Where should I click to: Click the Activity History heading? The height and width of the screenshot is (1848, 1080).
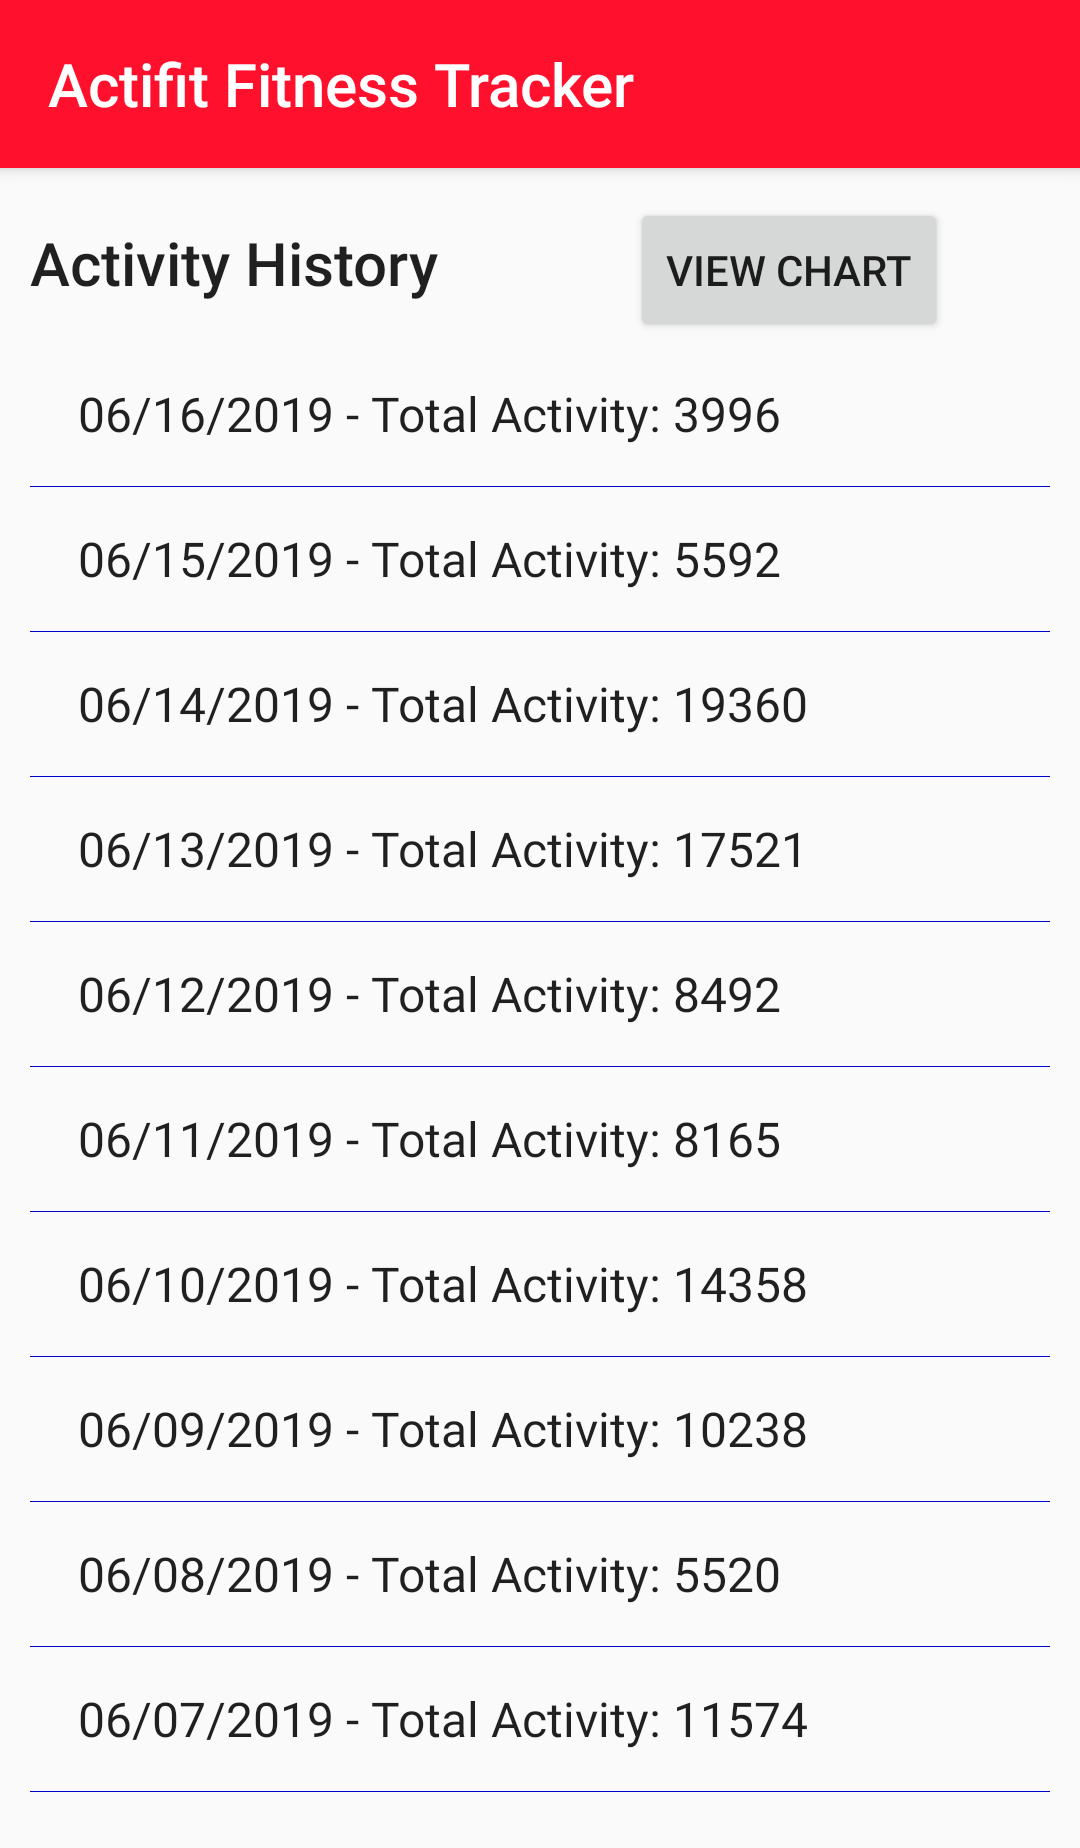pyautogui.click(x=234, y=267)
